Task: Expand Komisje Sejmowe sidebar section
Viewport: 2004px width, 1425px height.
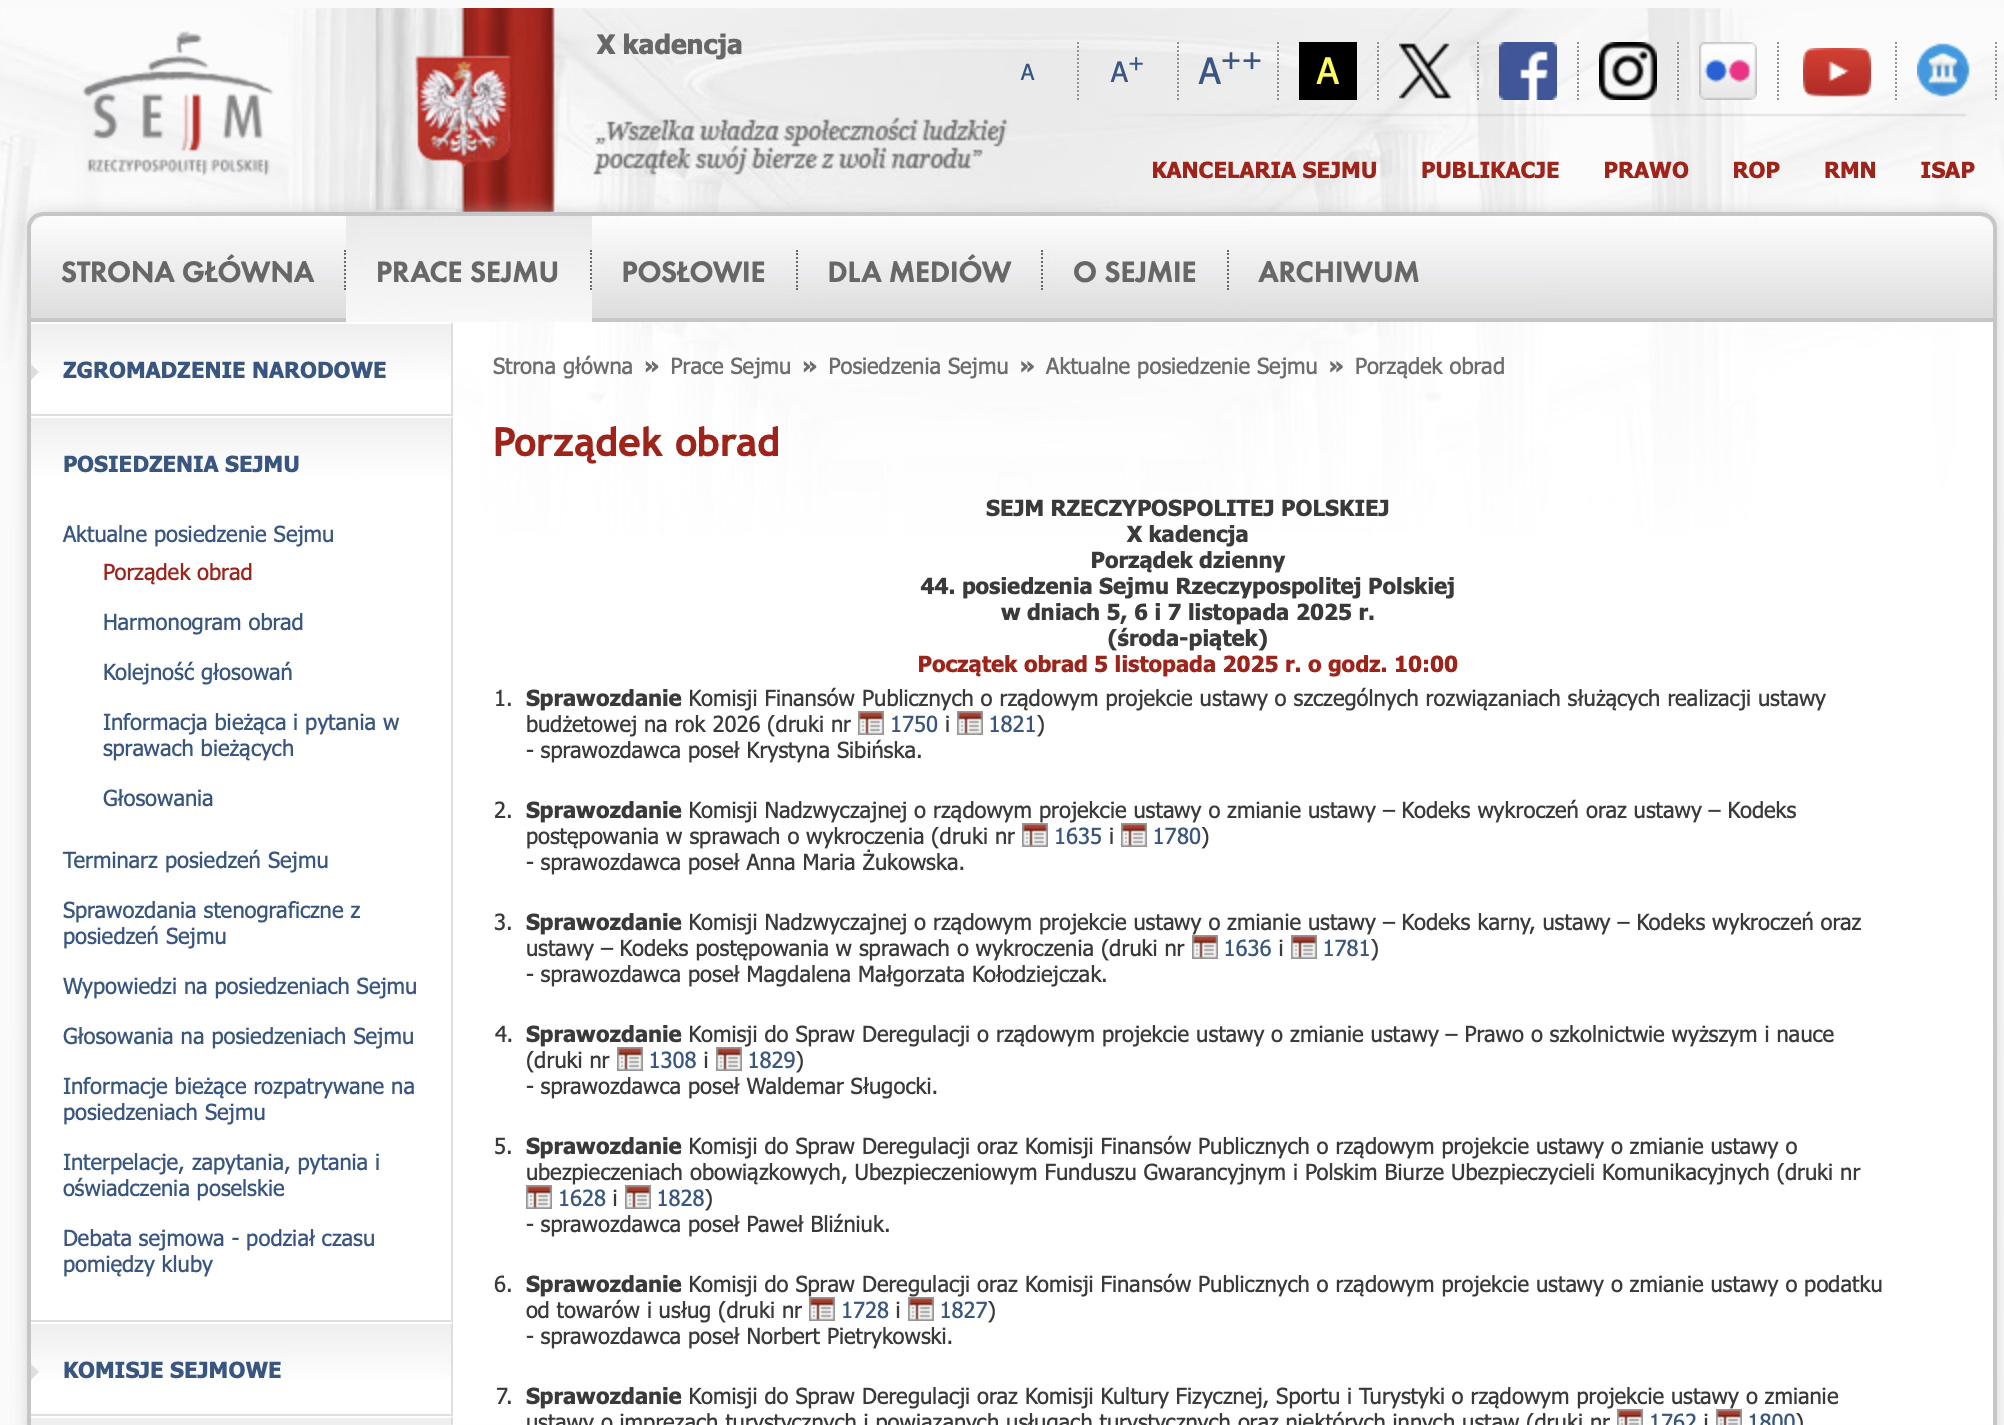Action: tap(172, 1370)
